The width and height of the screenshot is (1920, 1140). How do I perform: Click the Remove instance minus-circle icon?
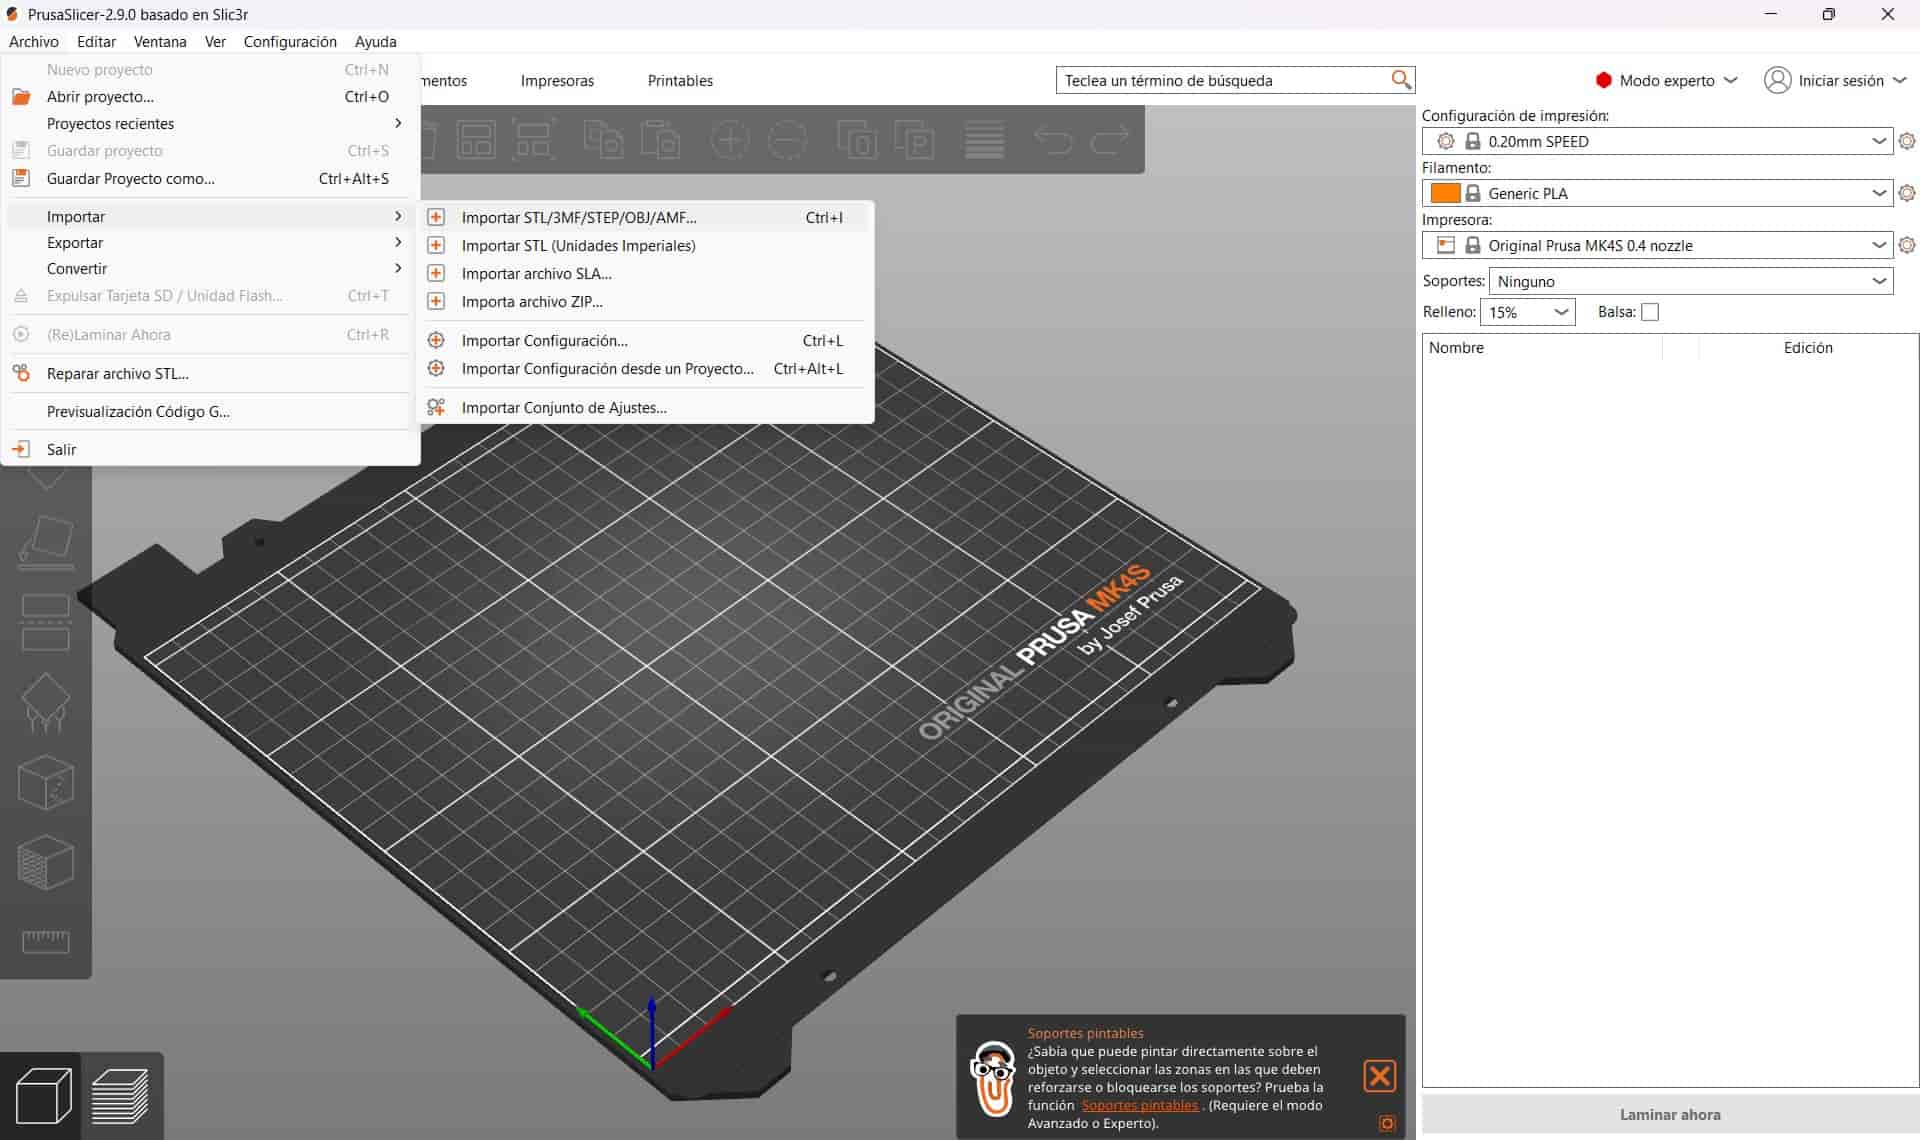(x=788, y=140)
